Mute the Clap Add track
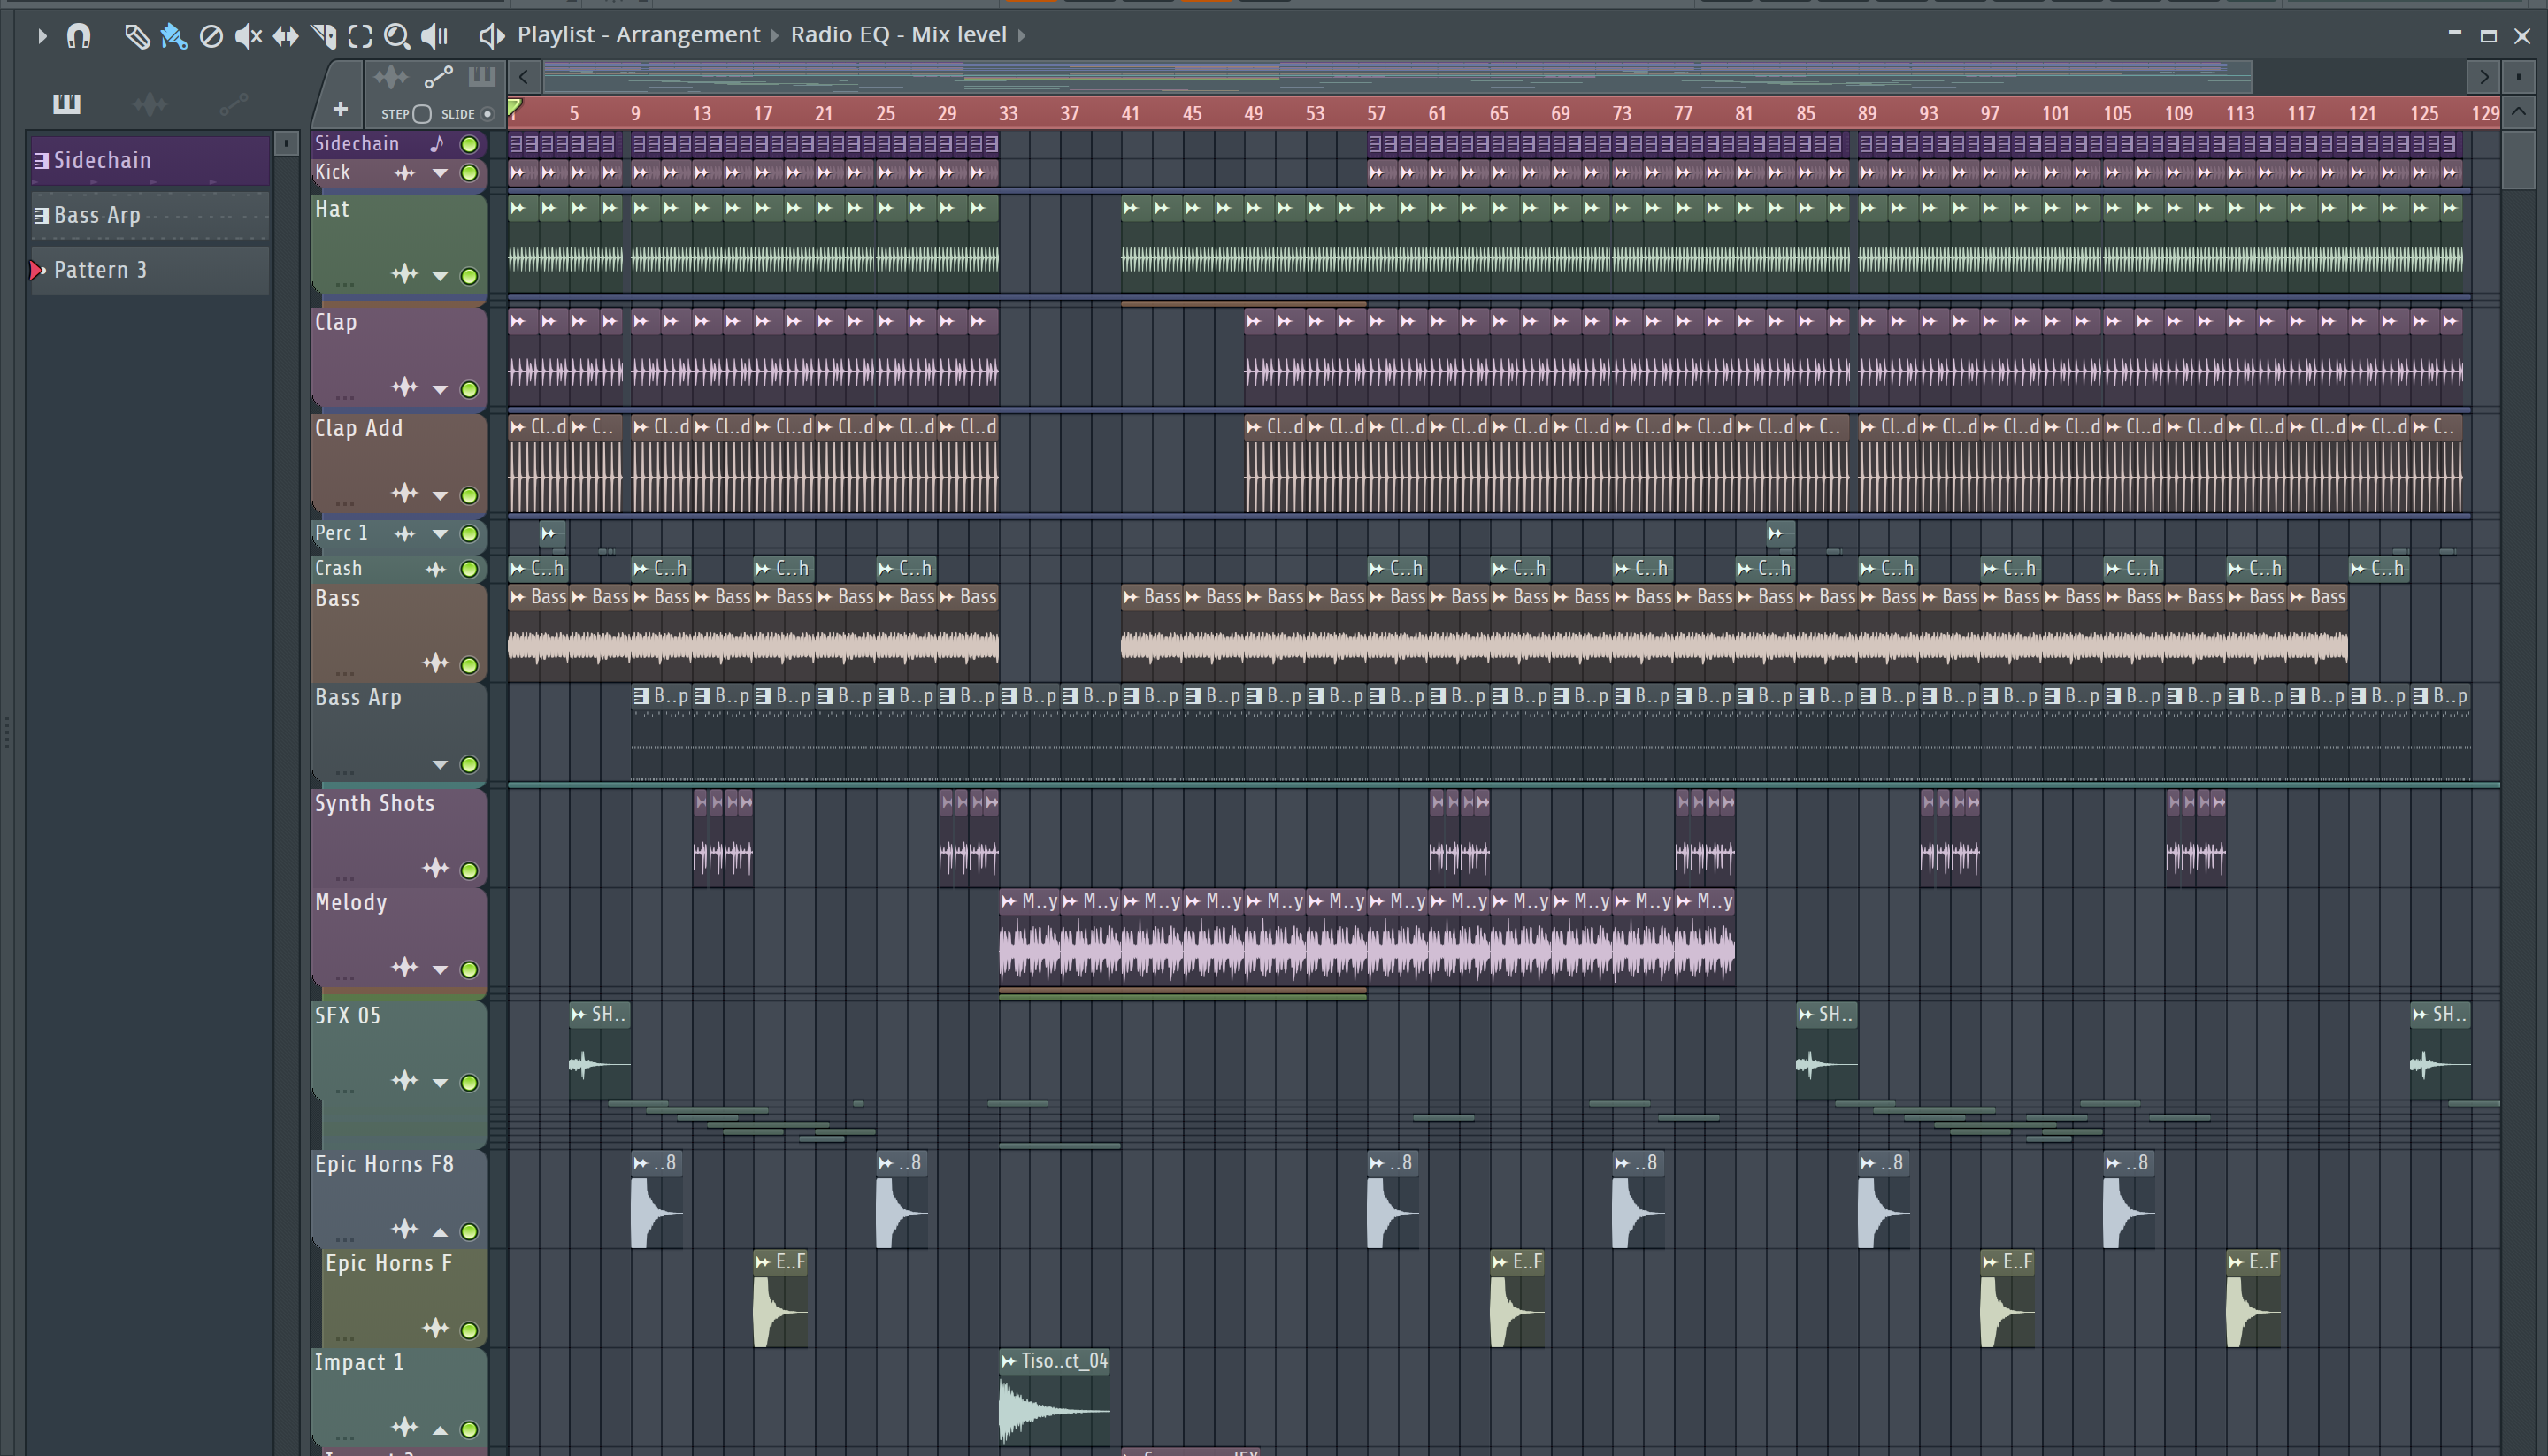 [x=469, y=495]
